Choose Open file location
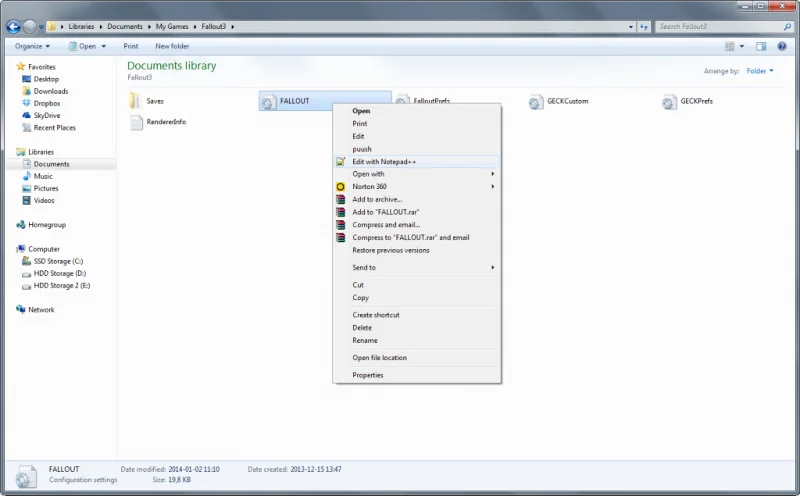The height and width of the screenshot is (496, 800). click(x=416, y=358)
